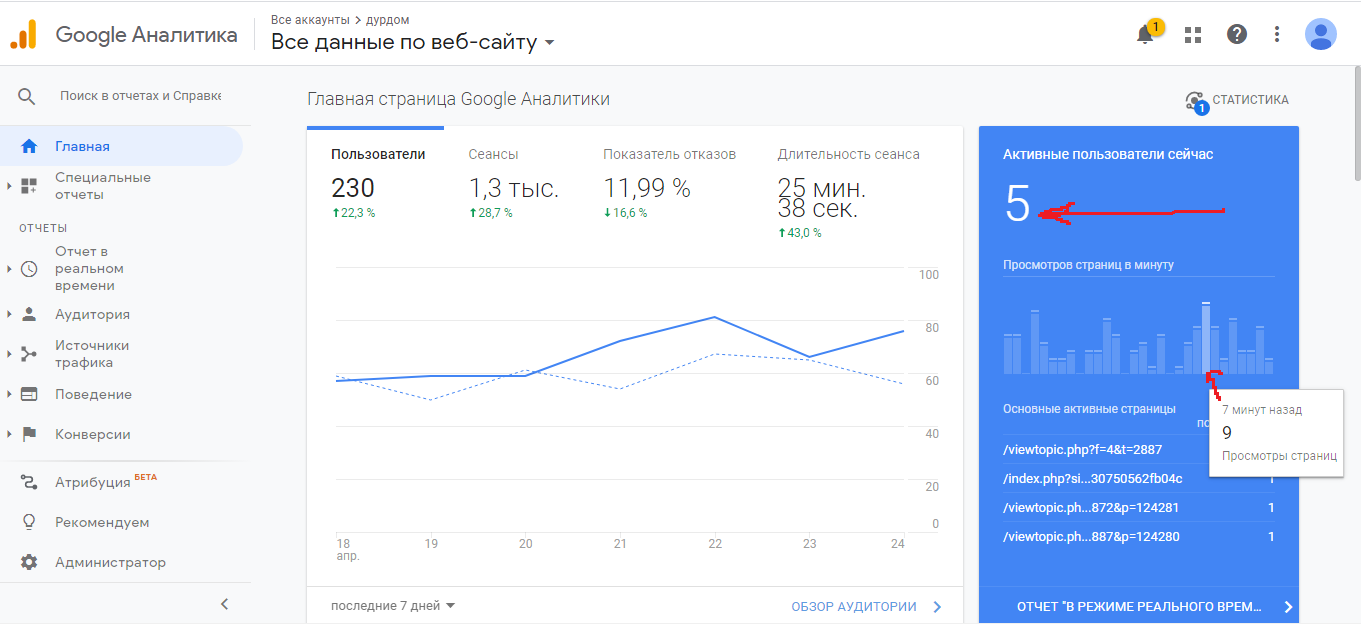The width and height of the screenshot is (1361, 625).
Task: Click the Главная home icon
Action: pyautogui.click(x=29, y=146)
